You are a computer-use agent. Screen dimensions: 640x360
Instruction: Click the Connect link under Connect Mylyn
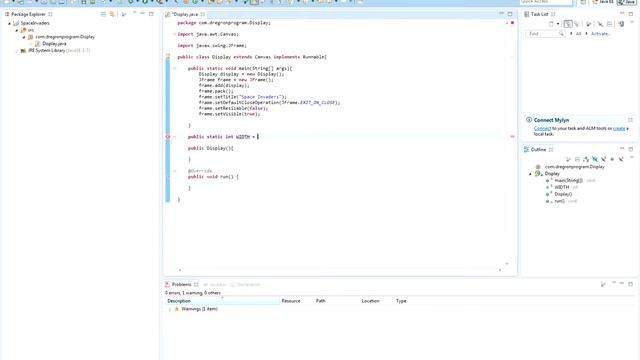click(542, 129)
